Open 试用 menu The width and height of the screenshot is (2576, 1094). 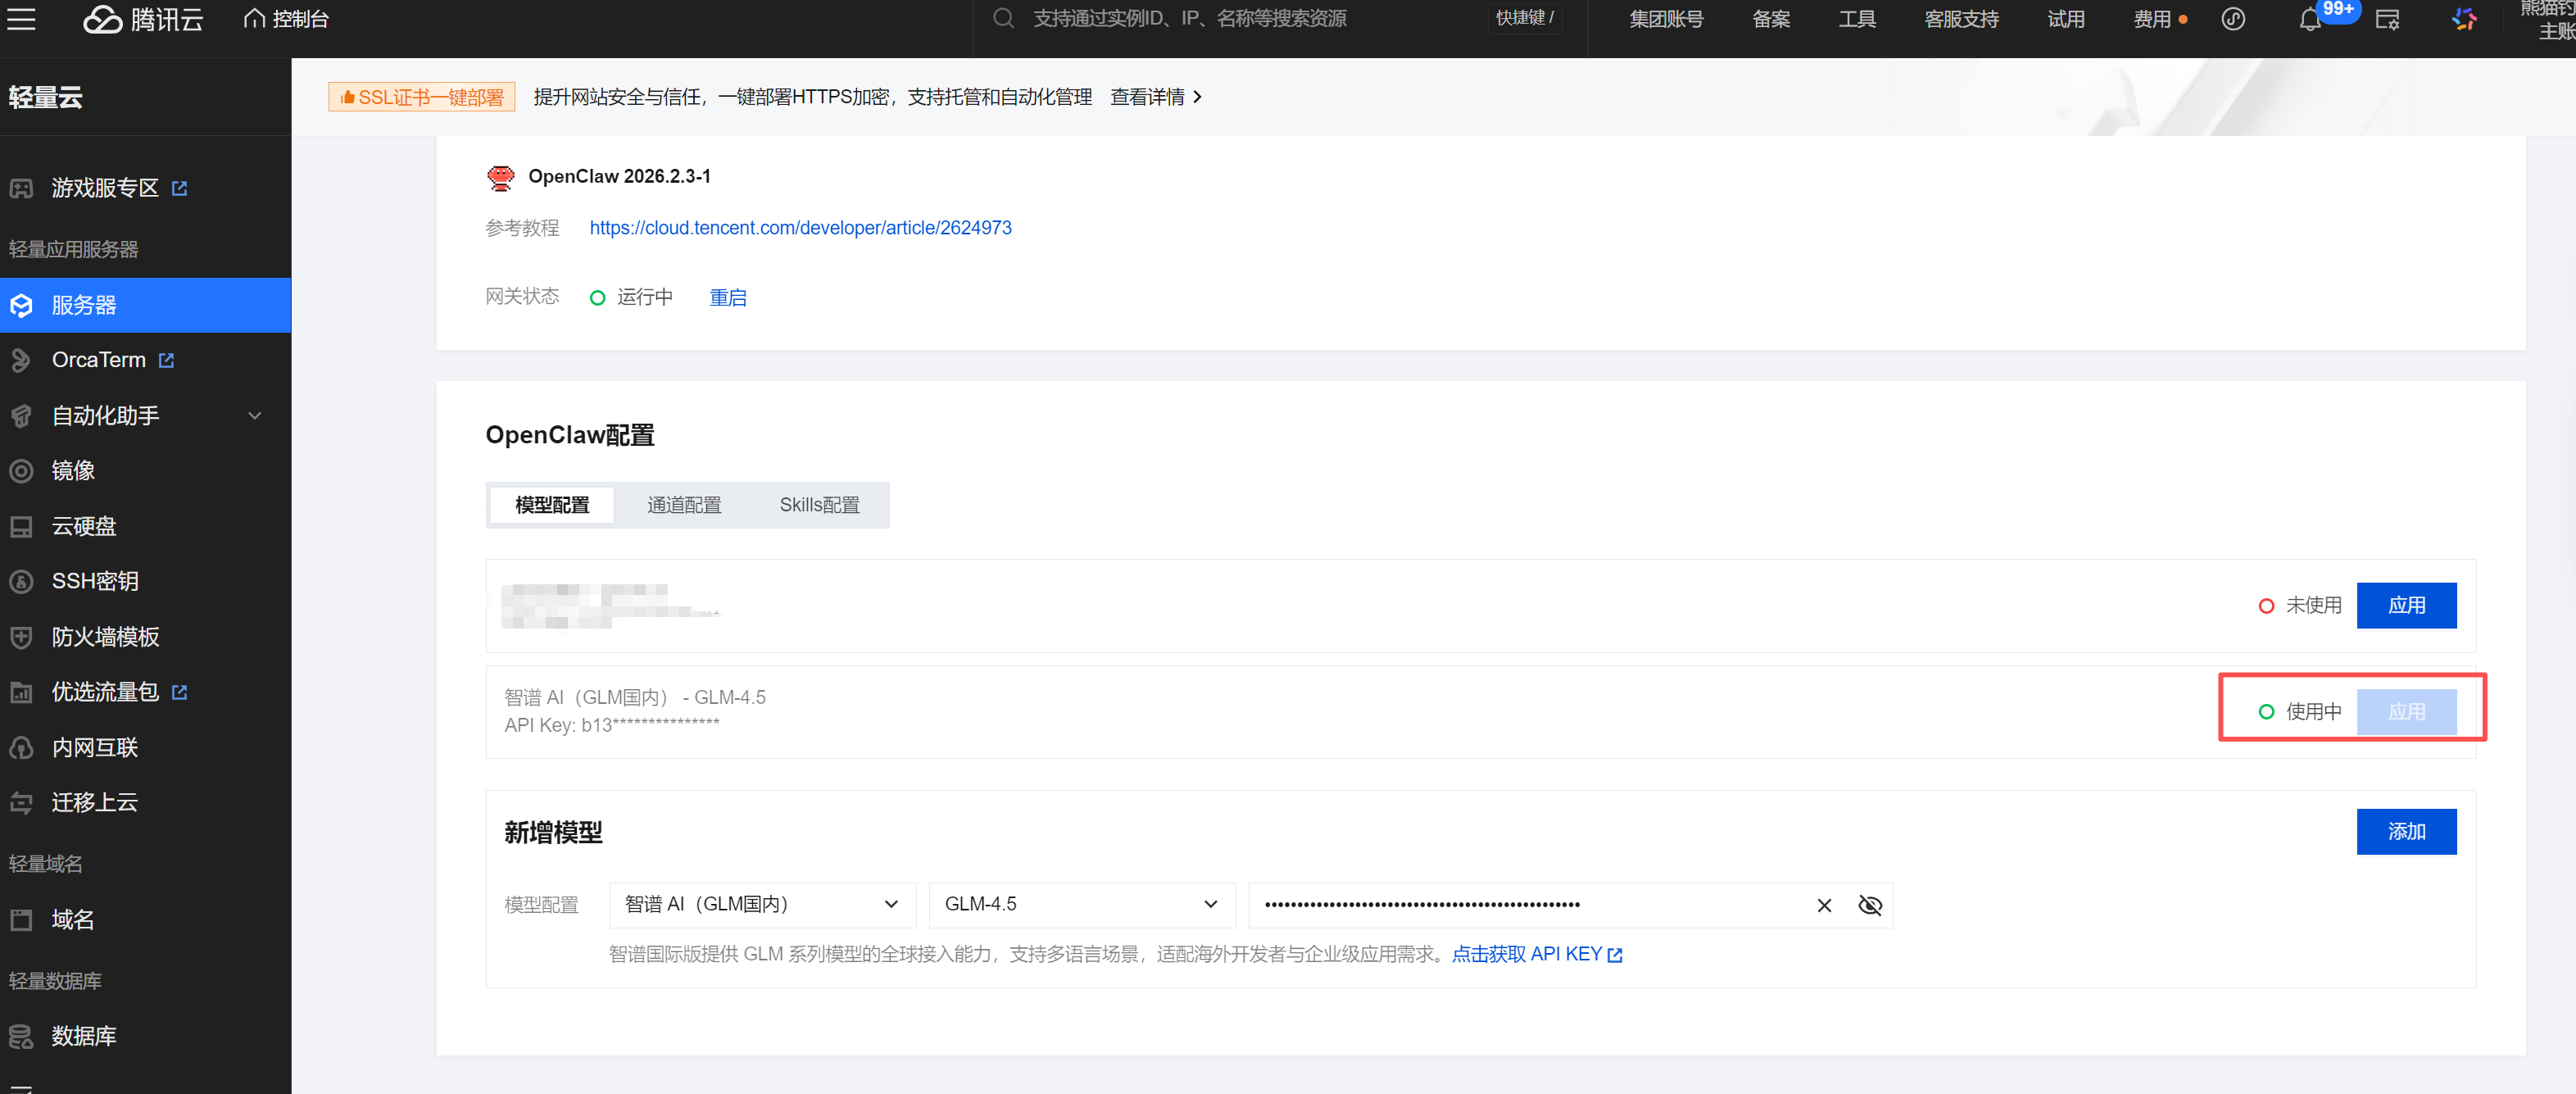[x=2065, y=19]
